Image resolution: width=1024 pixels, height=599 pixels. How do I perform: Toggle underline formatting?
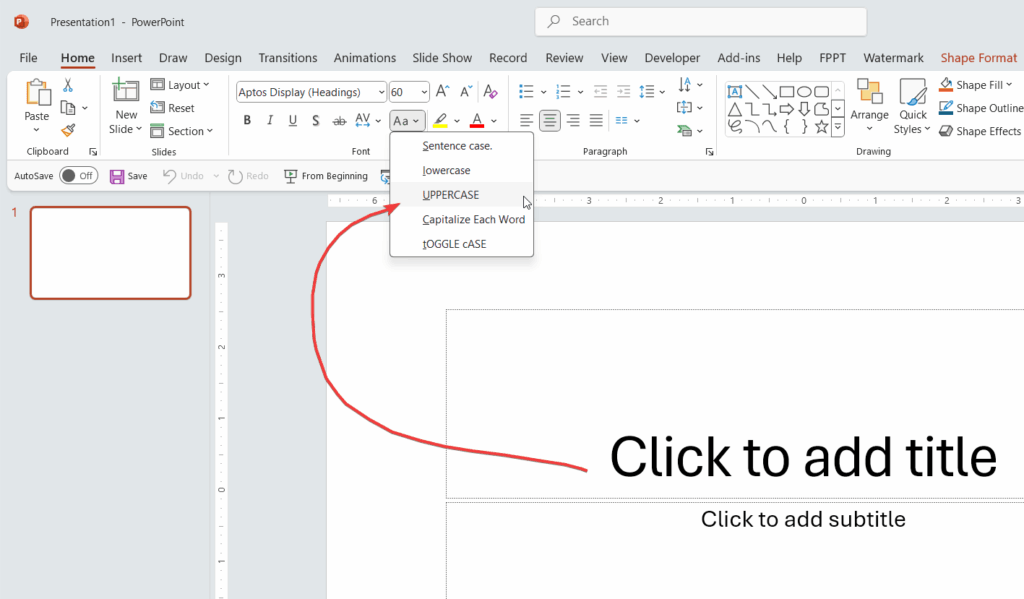(293, 121)
